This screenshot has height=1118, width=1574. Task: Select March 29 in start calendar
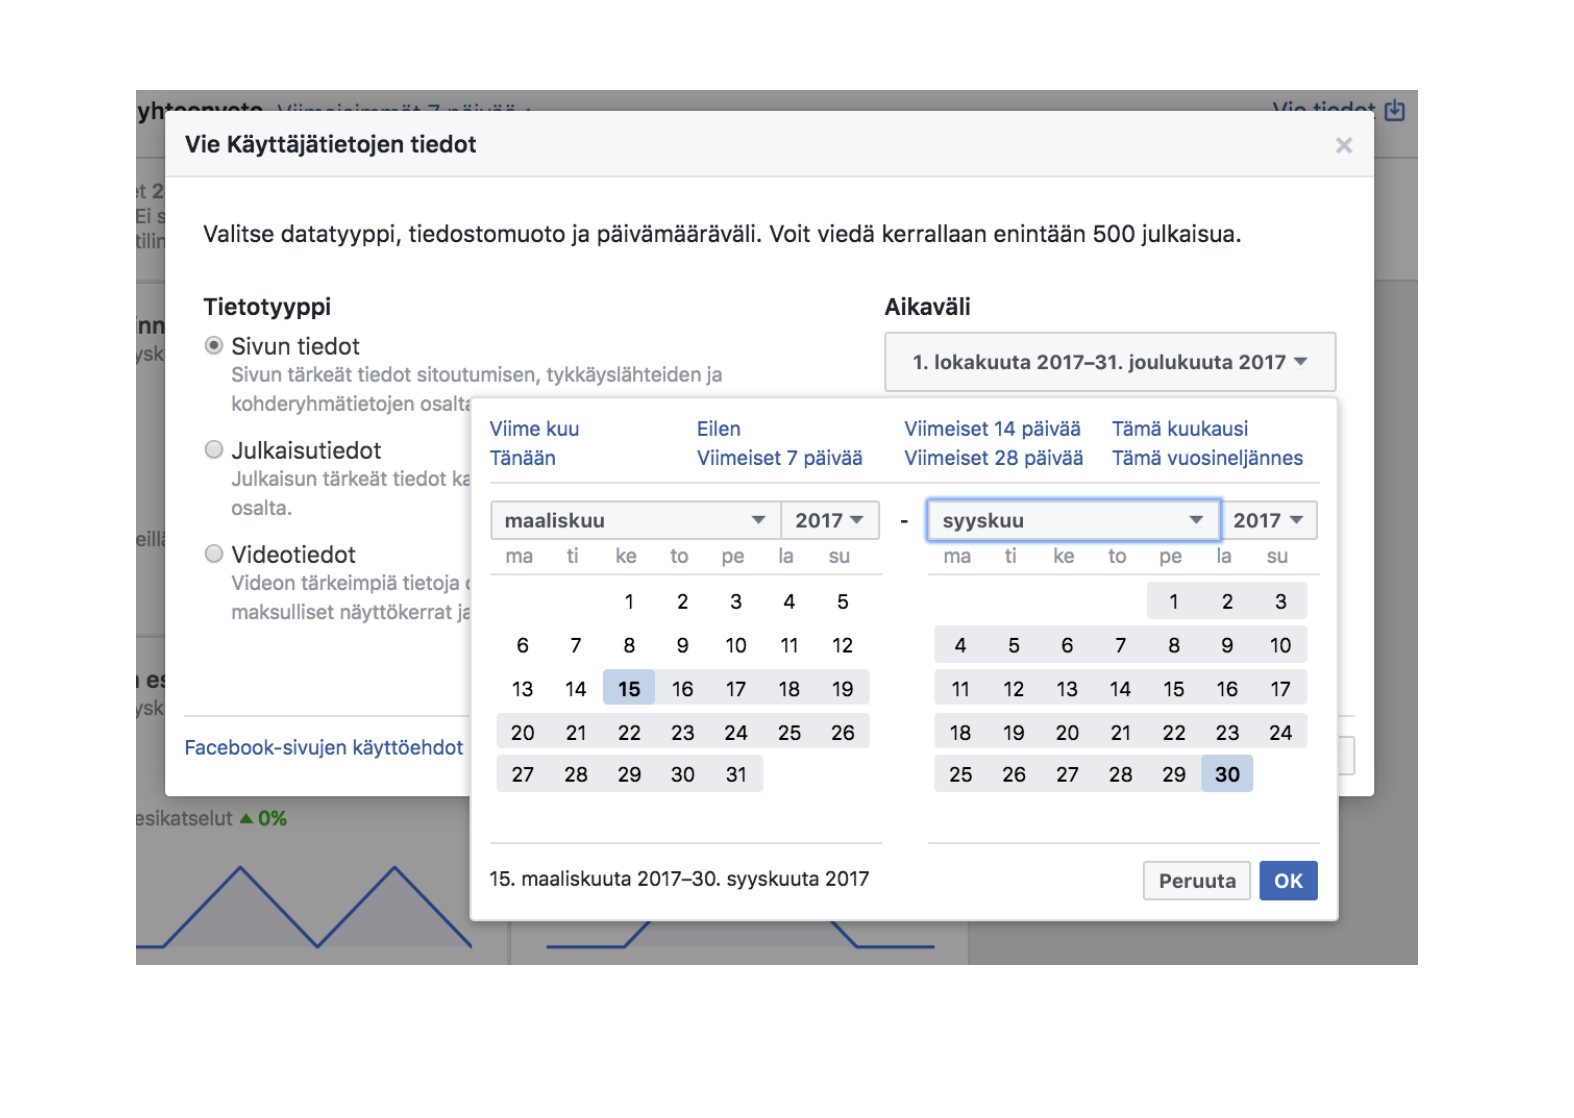(x=629, y=775)
